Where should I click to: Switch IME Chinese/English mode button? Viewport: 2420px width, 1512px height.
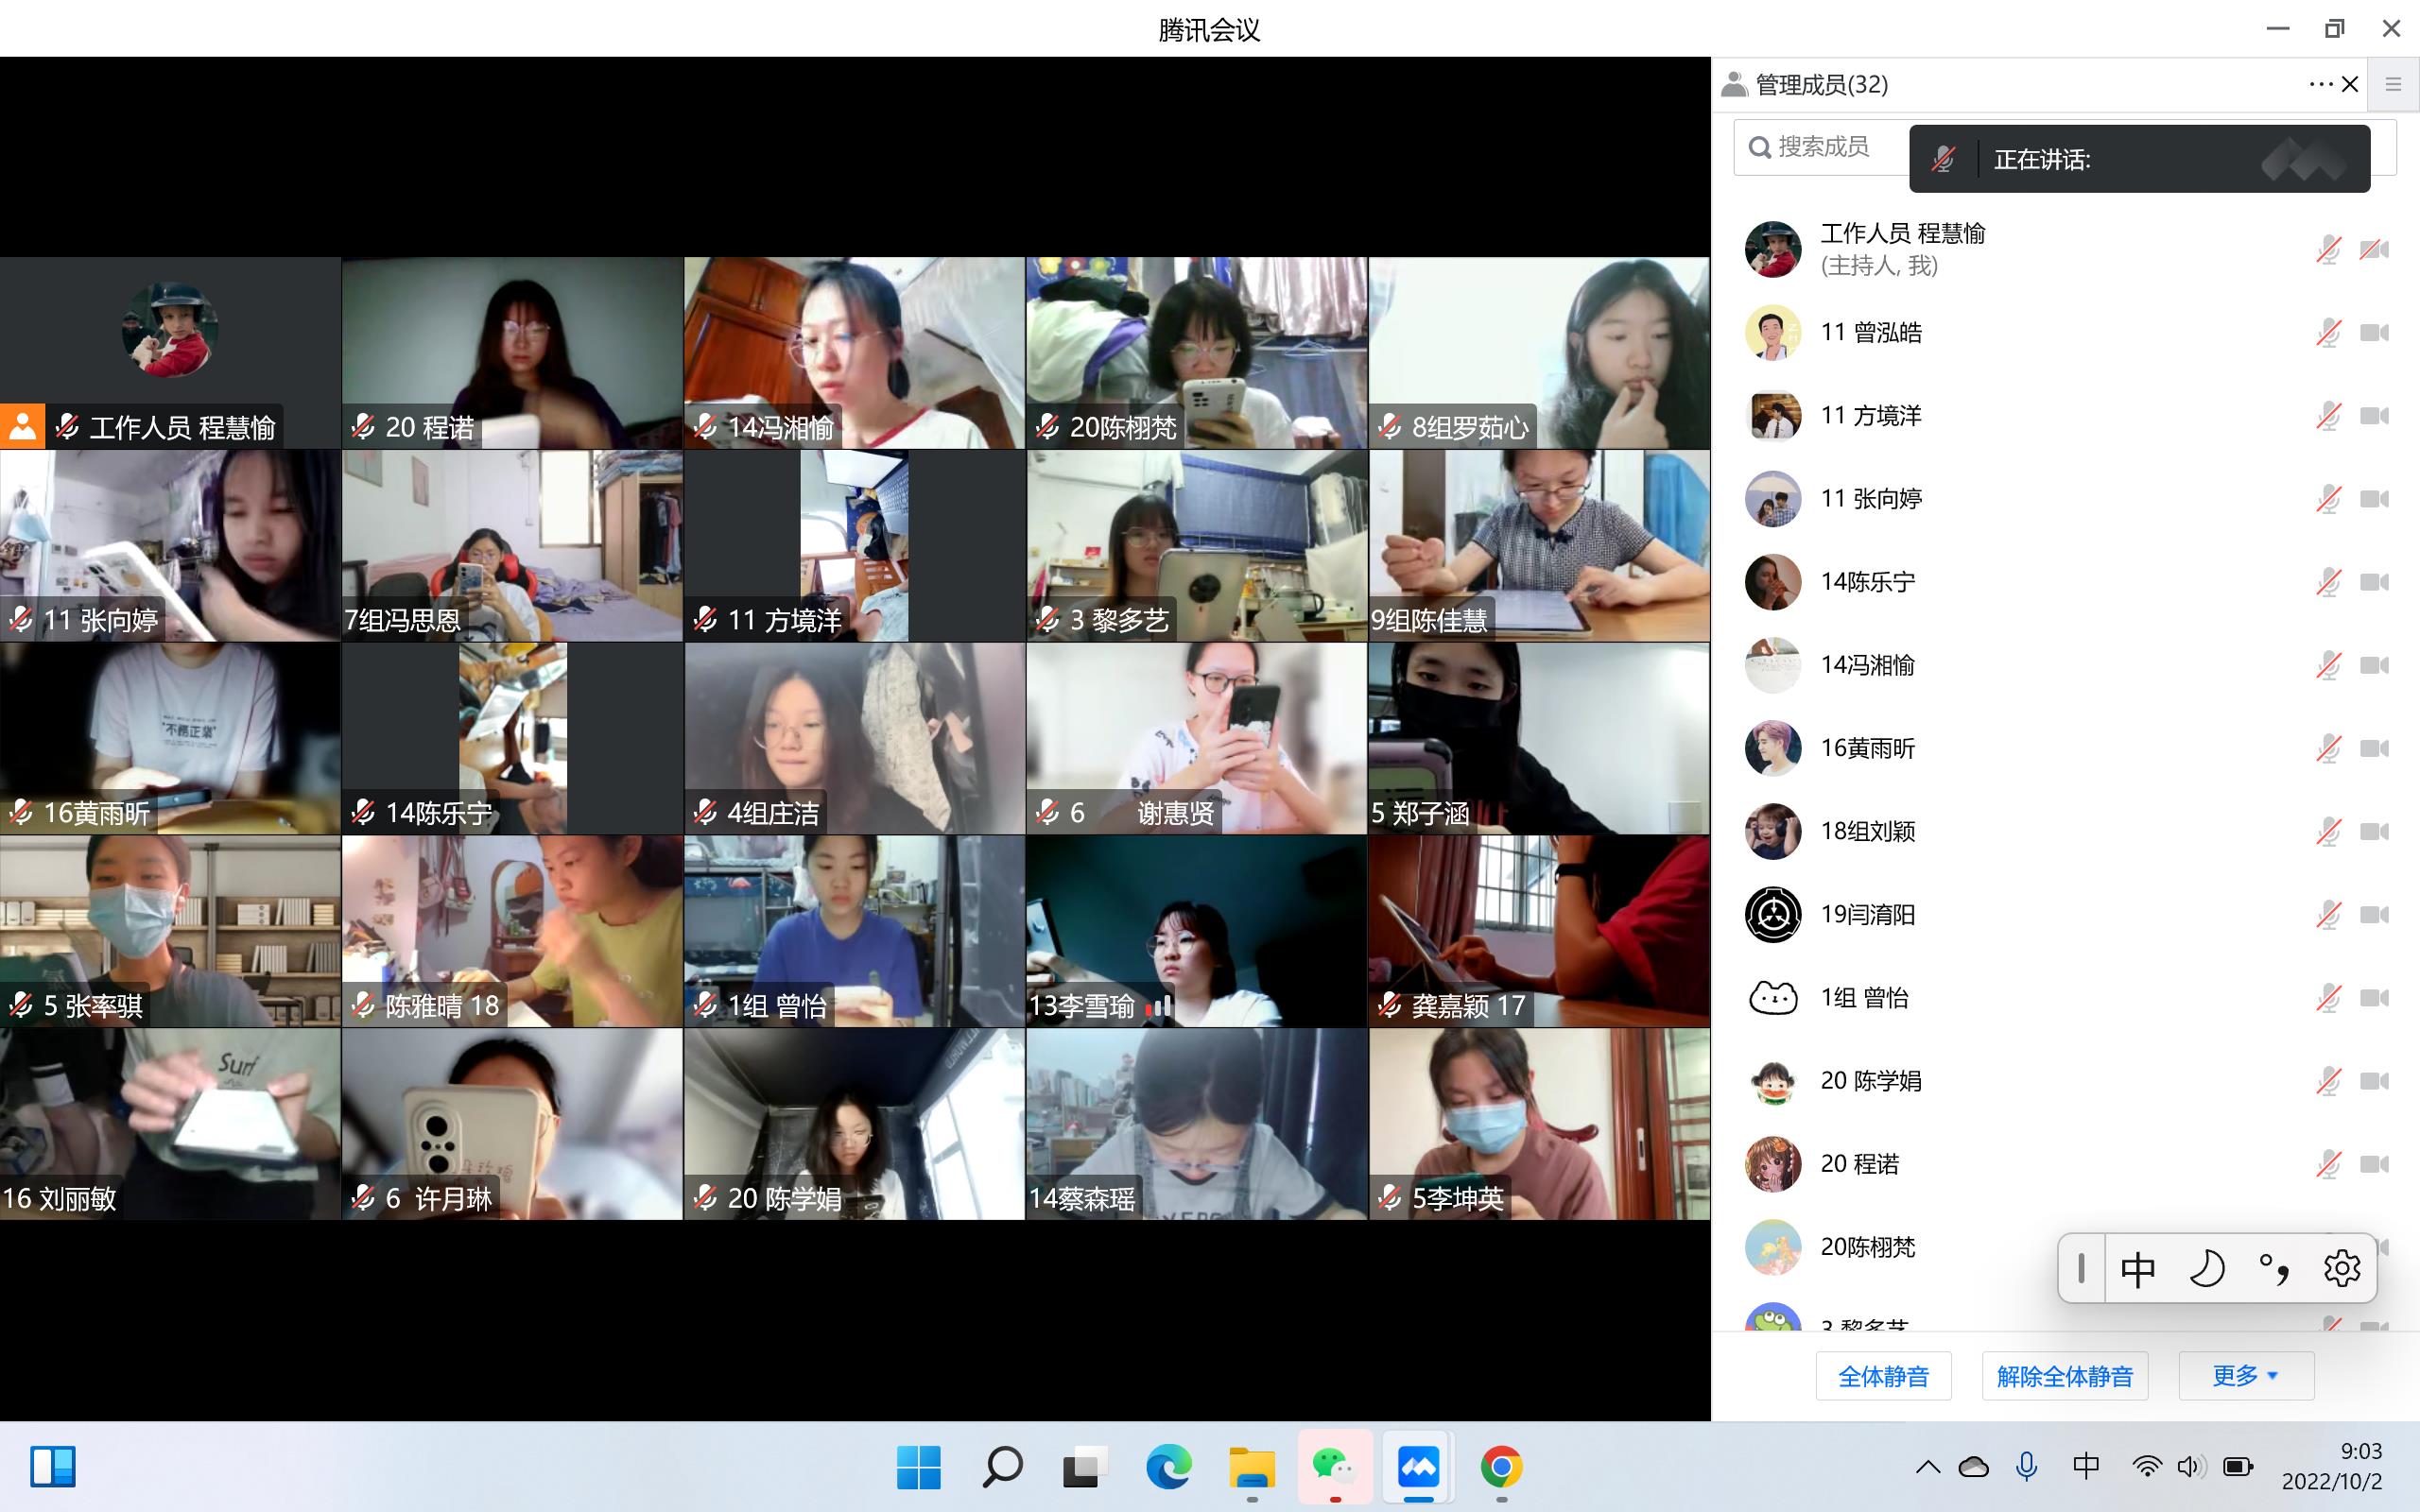click(x=2138, y=1269)
